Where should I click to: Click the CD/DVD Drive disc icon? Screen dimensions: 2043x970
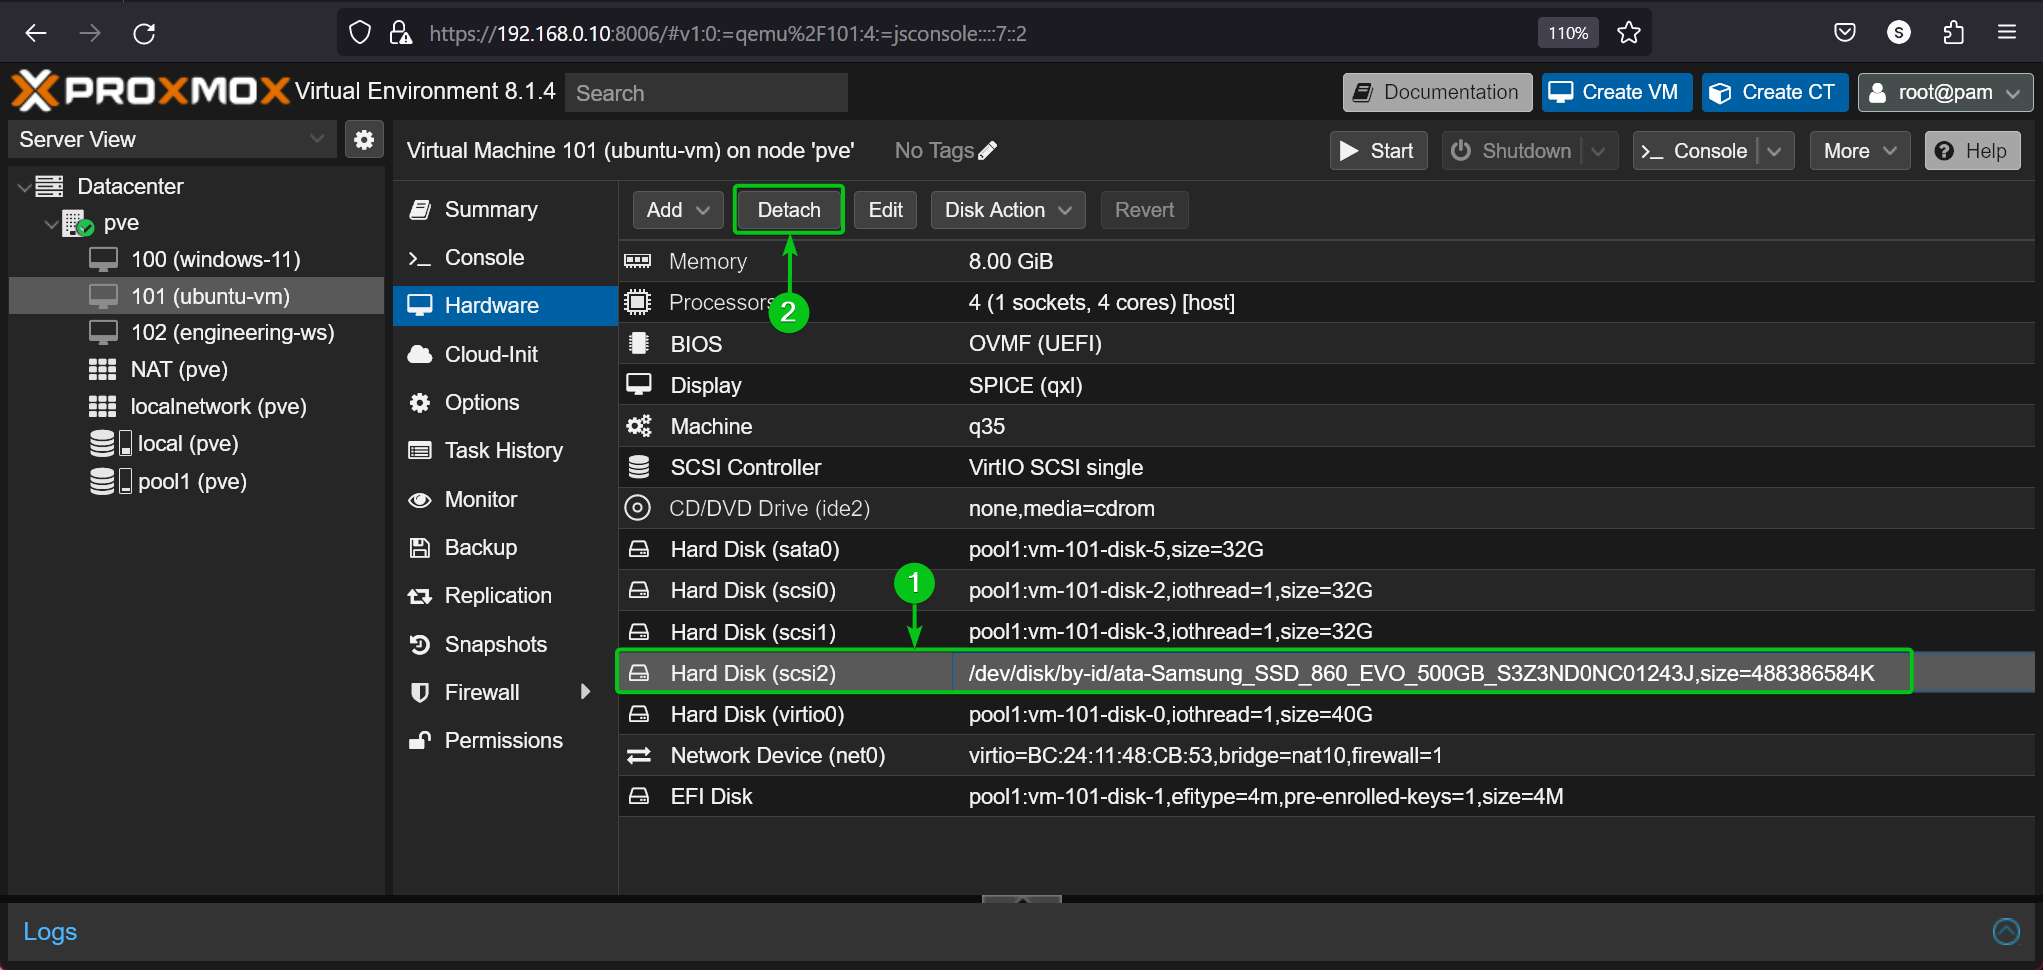pyautogui.click(x=637, y=508)
